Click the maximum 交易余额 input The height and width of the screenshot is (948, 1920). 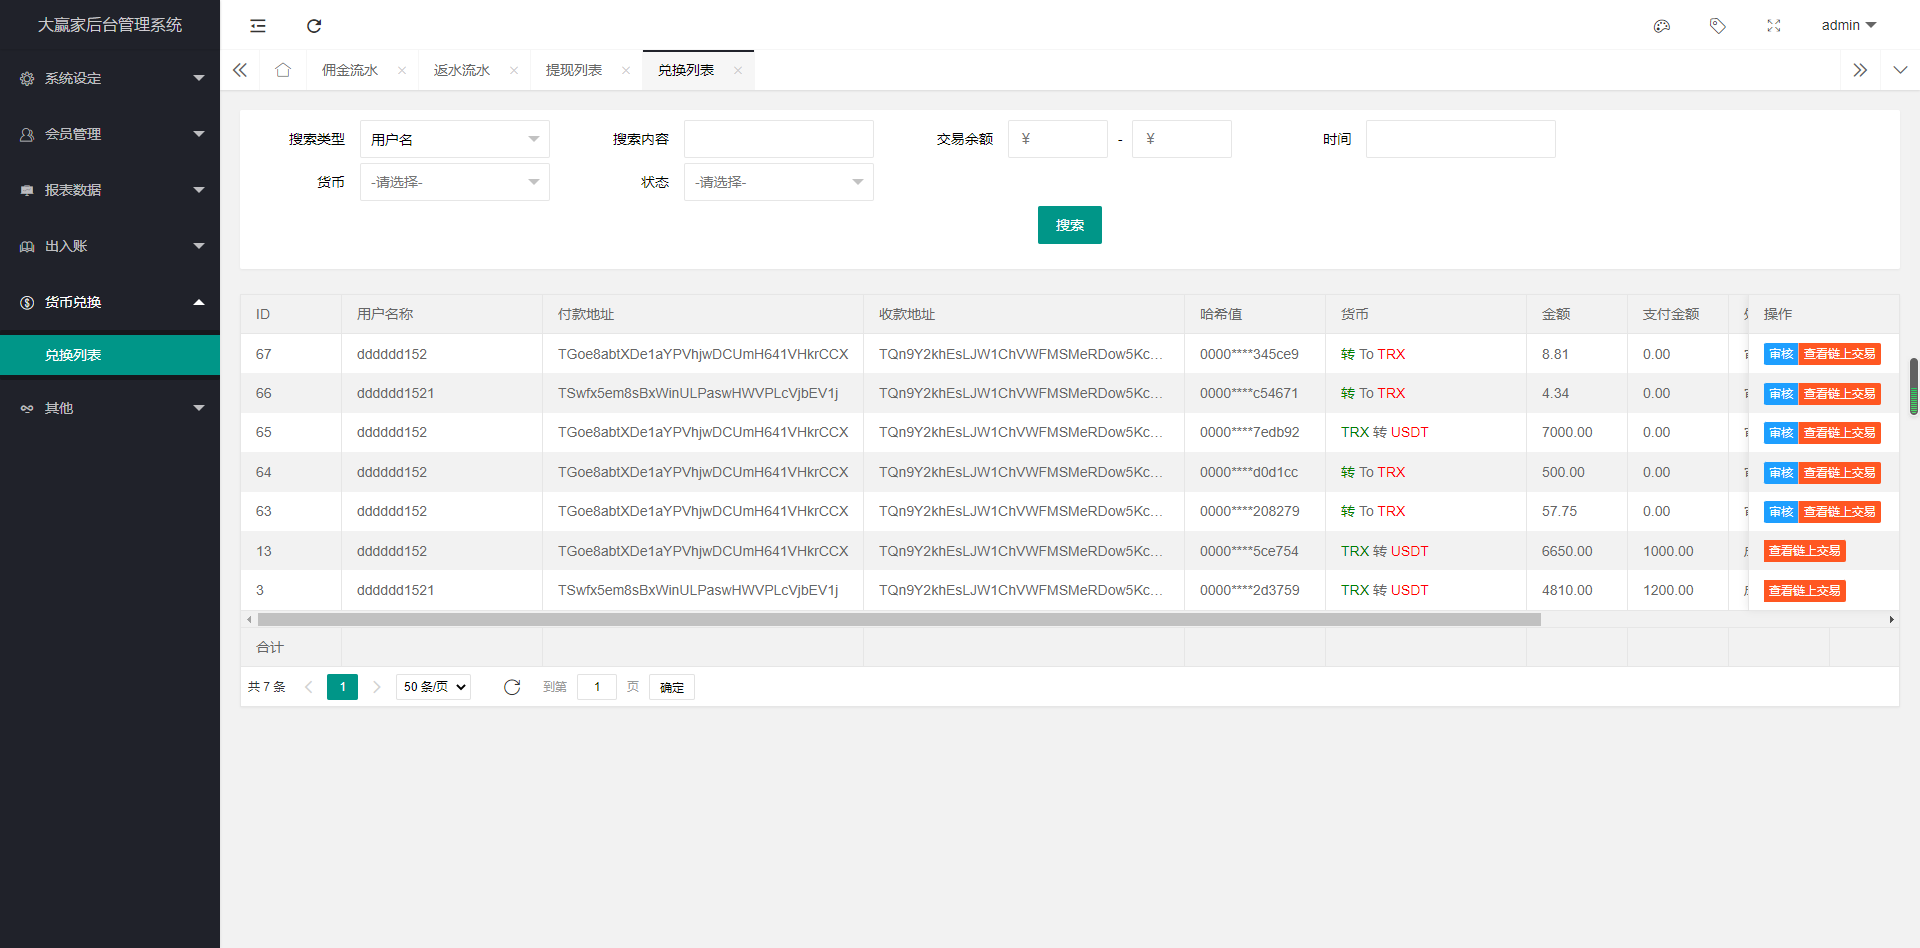(x=1182, y=139)
